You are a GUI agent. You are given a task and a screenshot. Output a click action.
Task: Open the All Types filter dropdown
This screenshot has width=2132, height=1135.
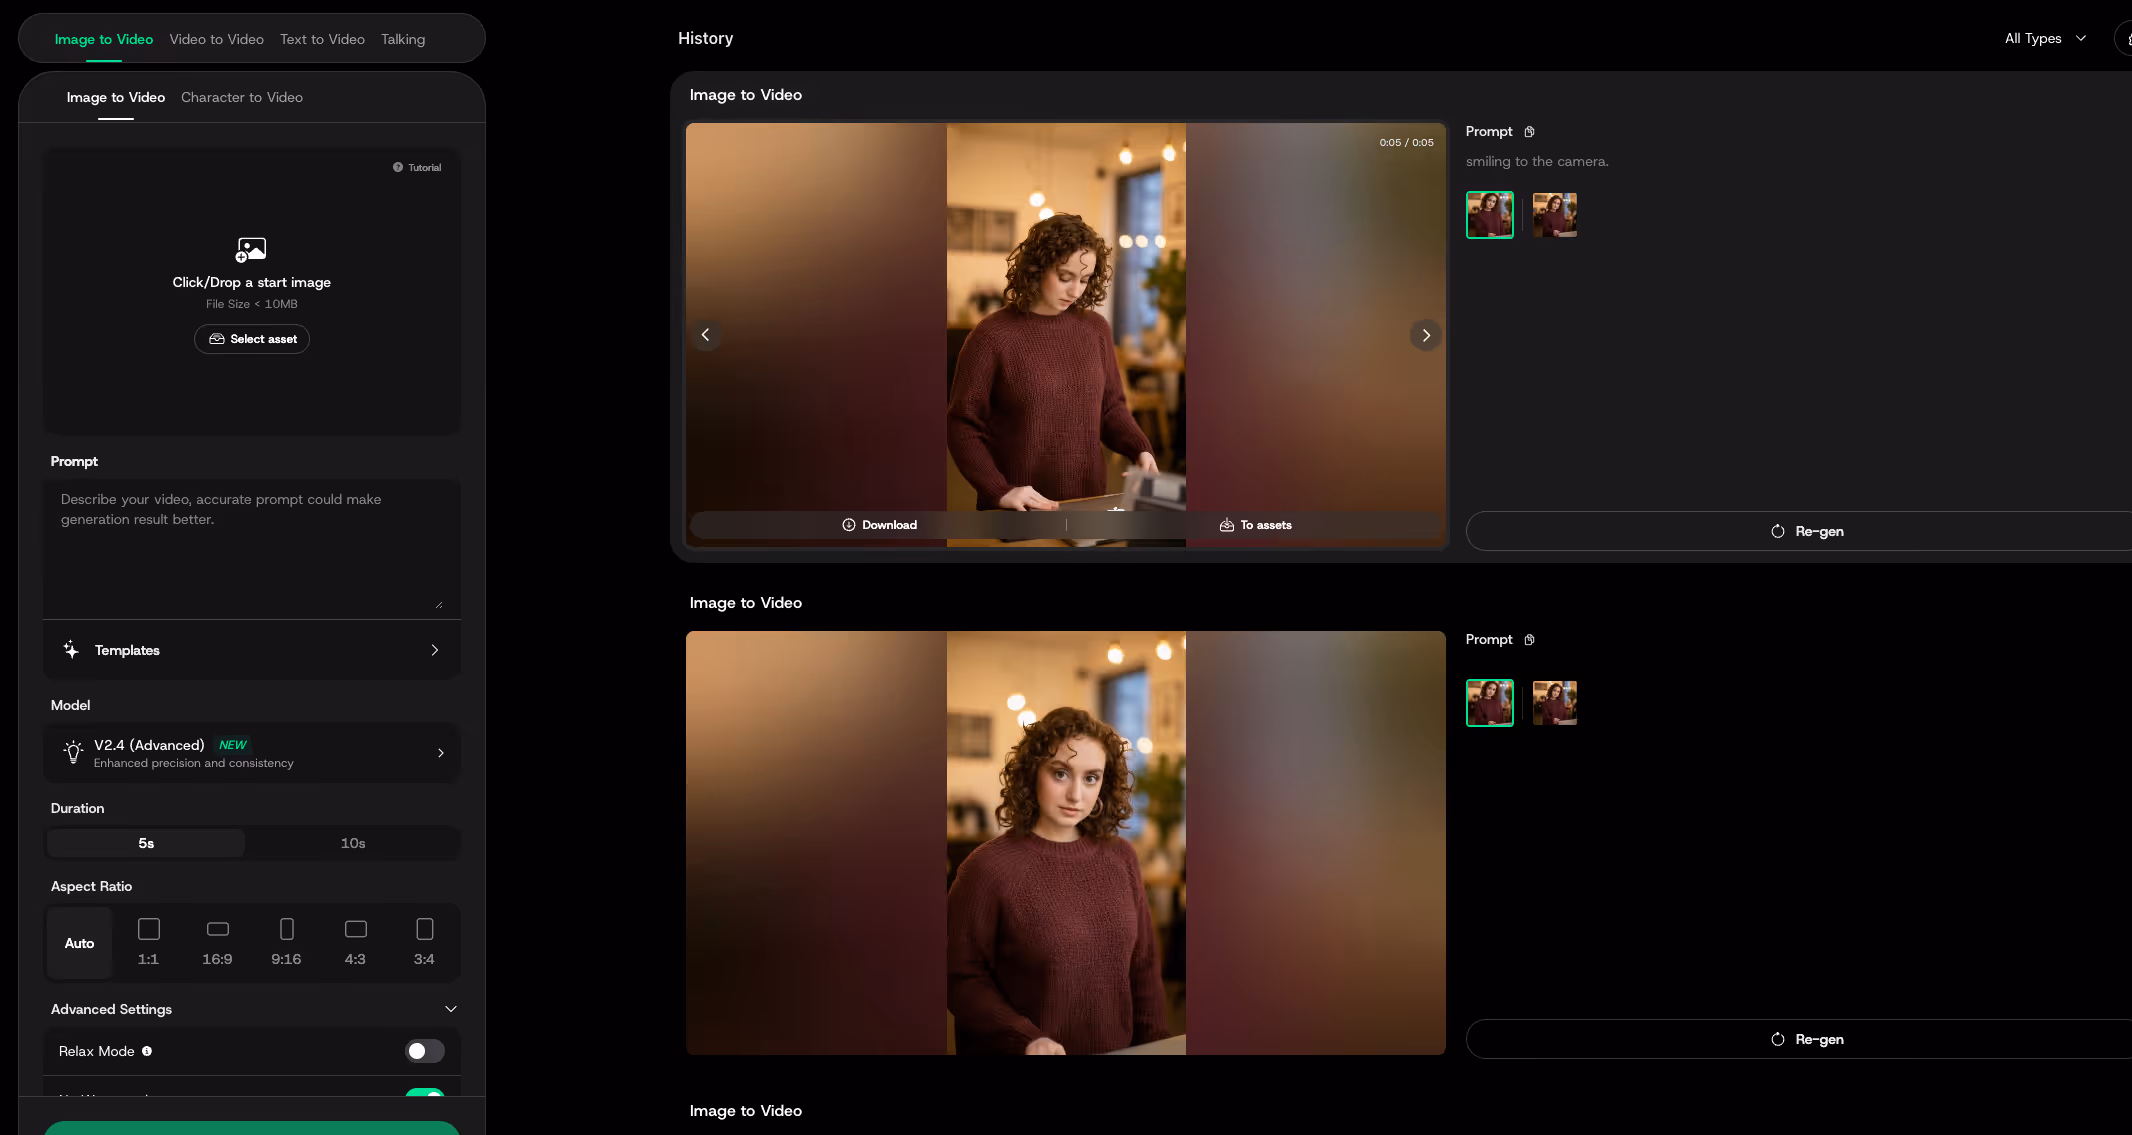coord(2045,38)
